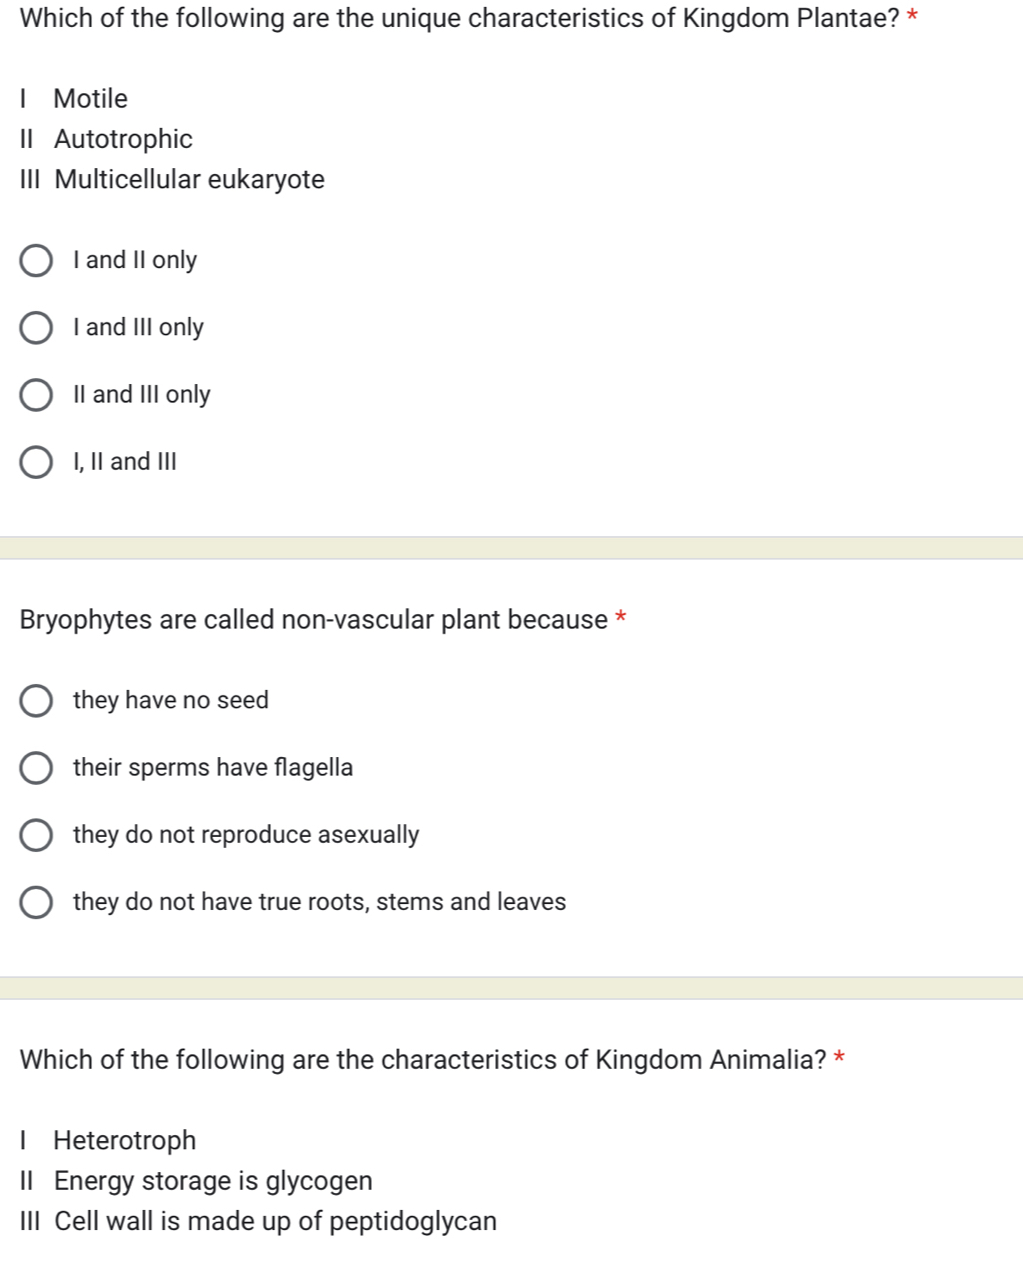Select the "II and III only" radio button
This screenshot has width=1023, height=1271.
(x=36, y=394)
